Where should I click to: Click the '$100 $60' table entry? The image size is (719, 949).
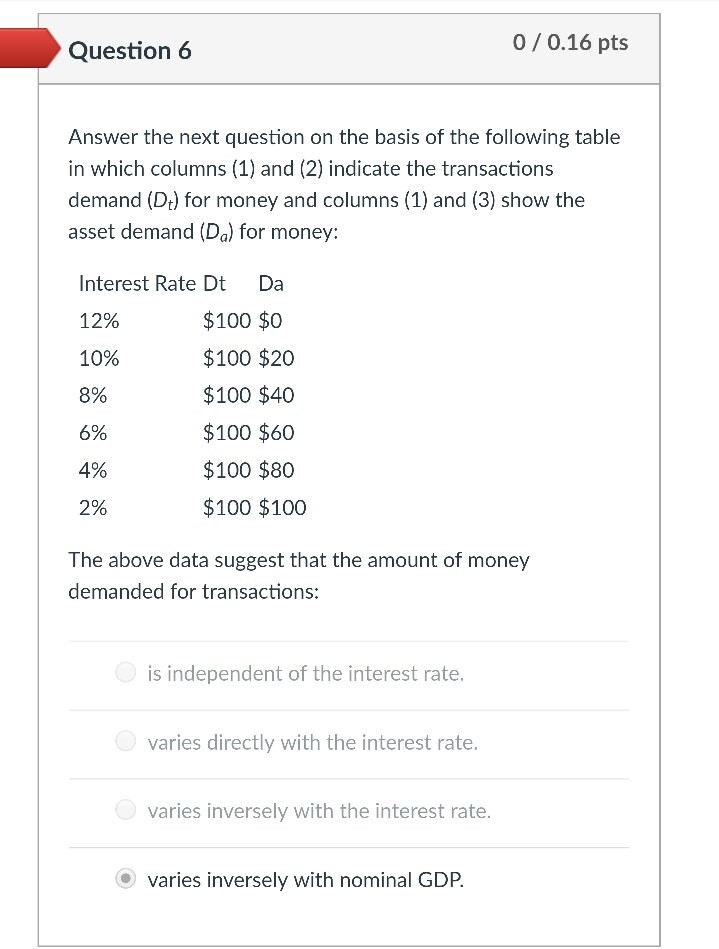(248, 432)
